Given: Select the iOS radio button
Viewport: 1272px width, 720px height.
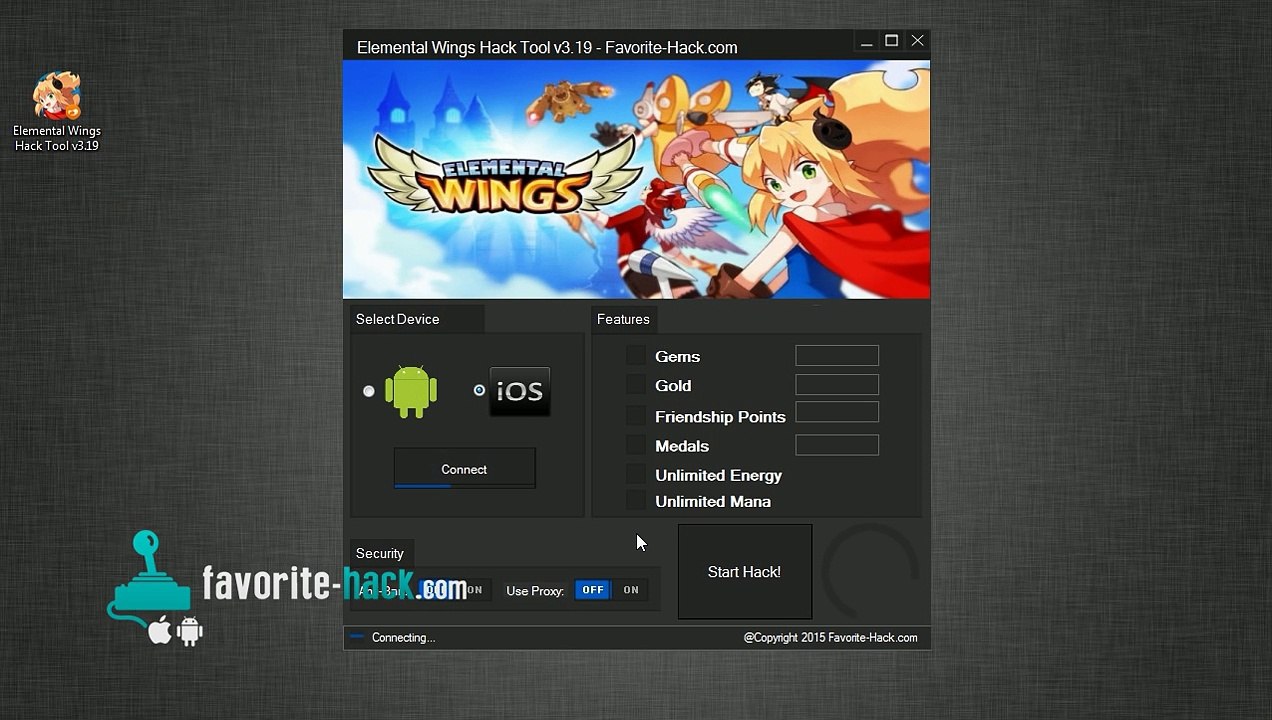Looking at the screenshot, I should coord(479,390).
